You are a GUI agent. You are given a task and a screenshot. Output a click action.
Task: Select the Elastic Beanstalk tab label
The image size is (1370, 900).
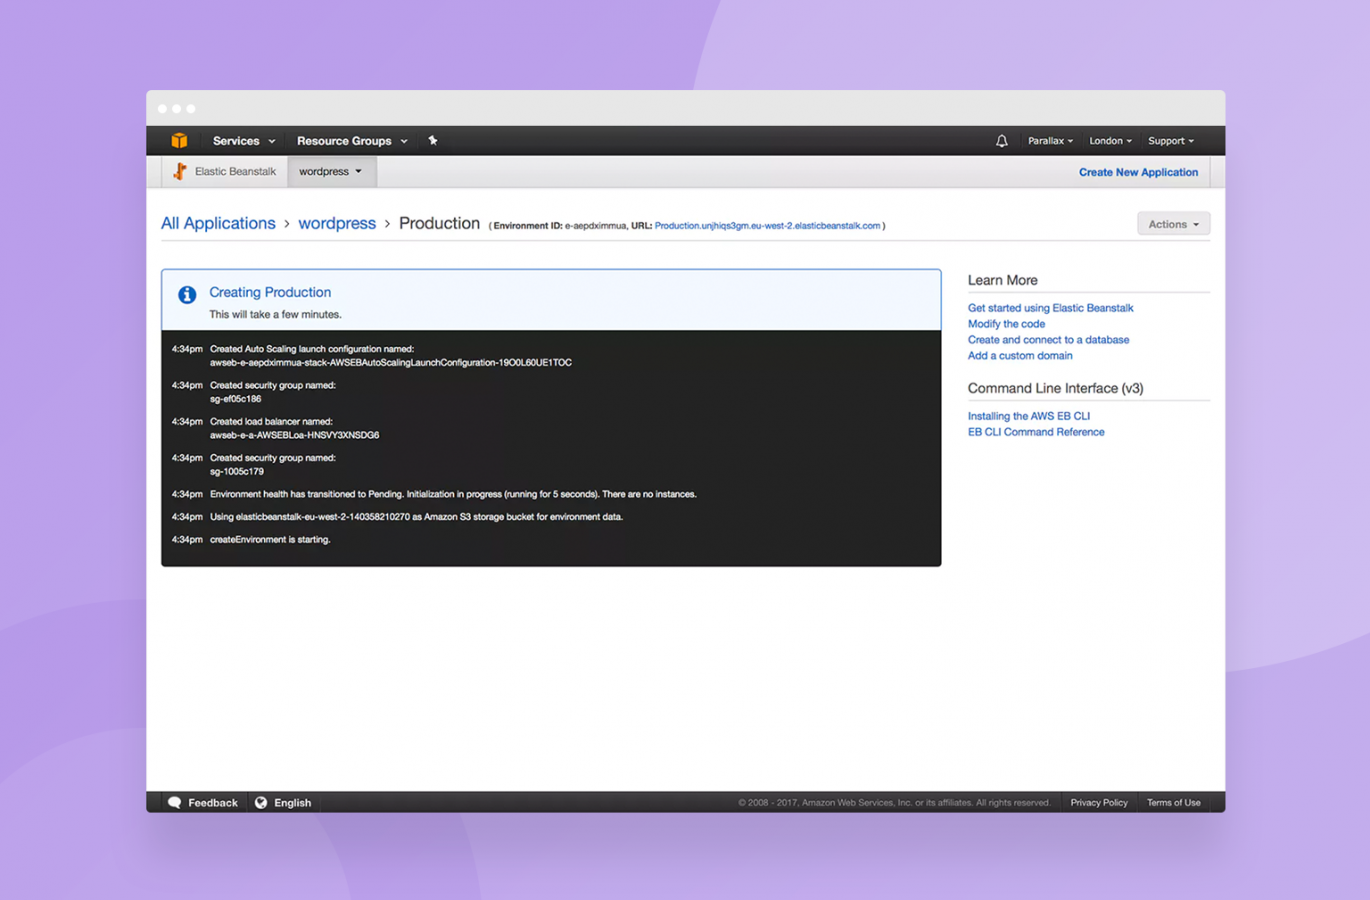(x=235, y=171)
